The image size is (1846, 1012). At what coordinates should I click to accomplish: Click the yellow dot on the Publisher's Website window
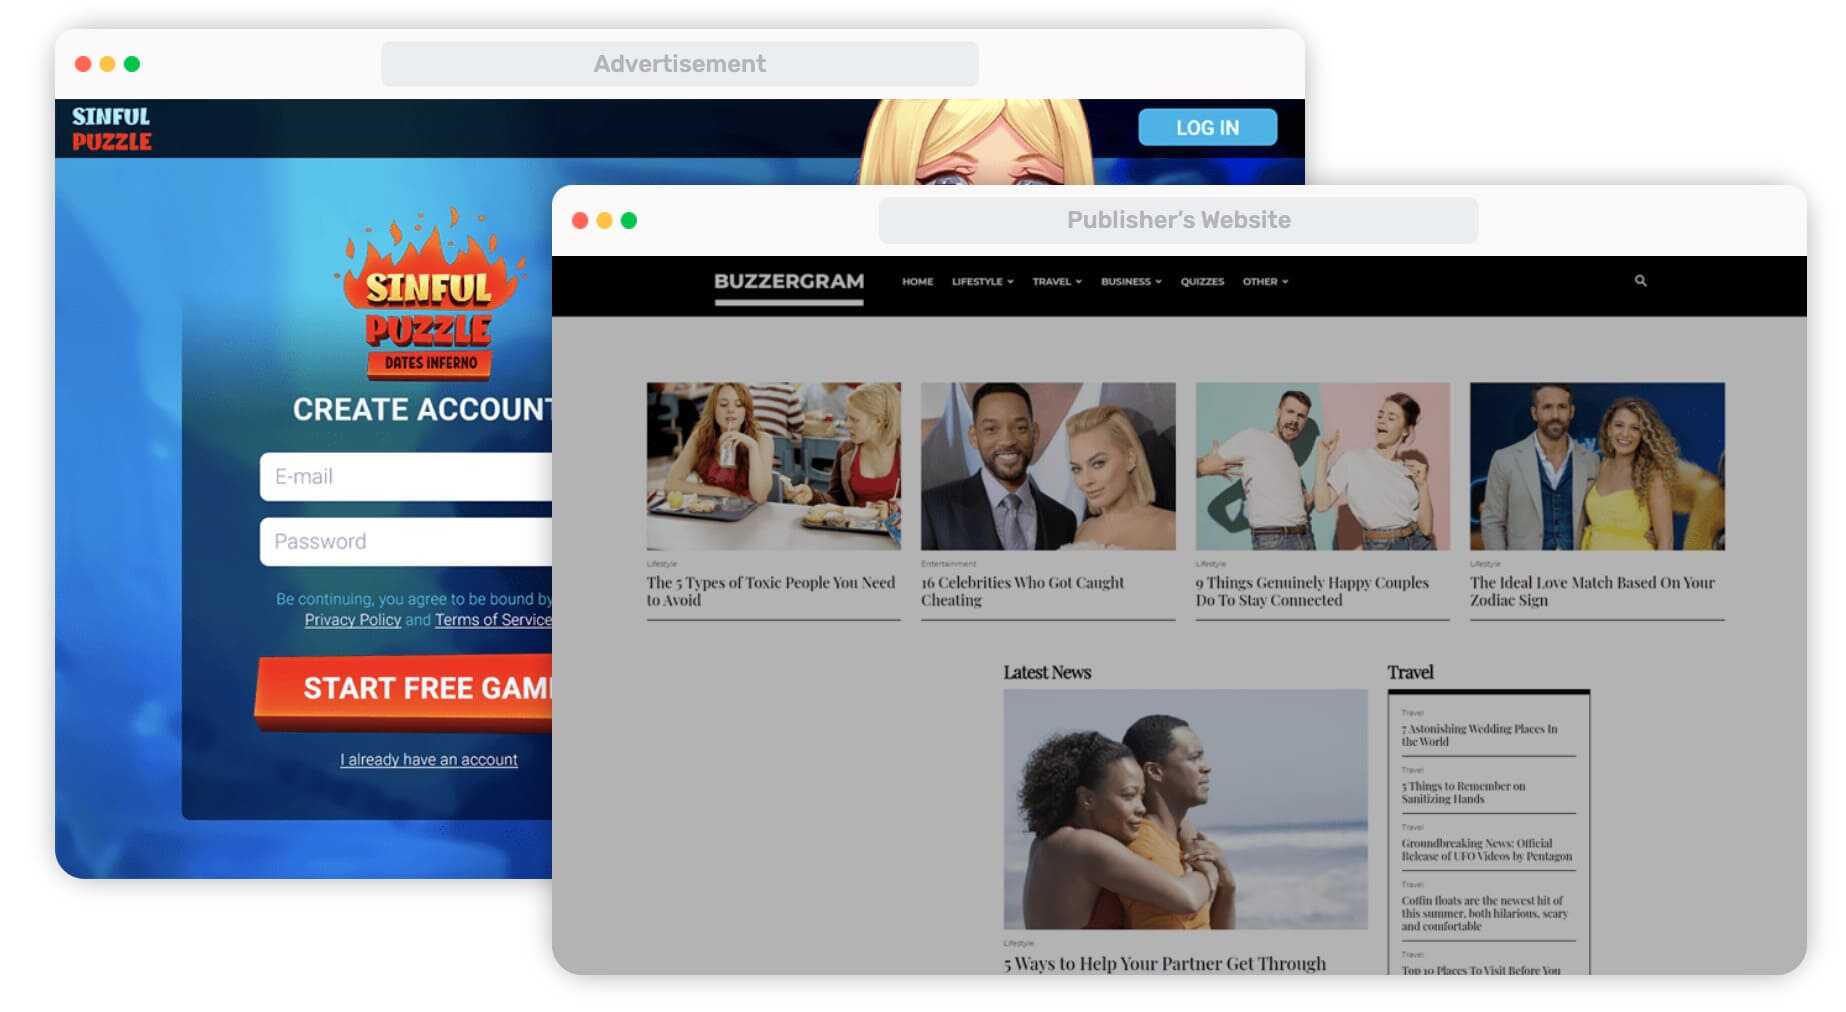(x=604, y=220)
